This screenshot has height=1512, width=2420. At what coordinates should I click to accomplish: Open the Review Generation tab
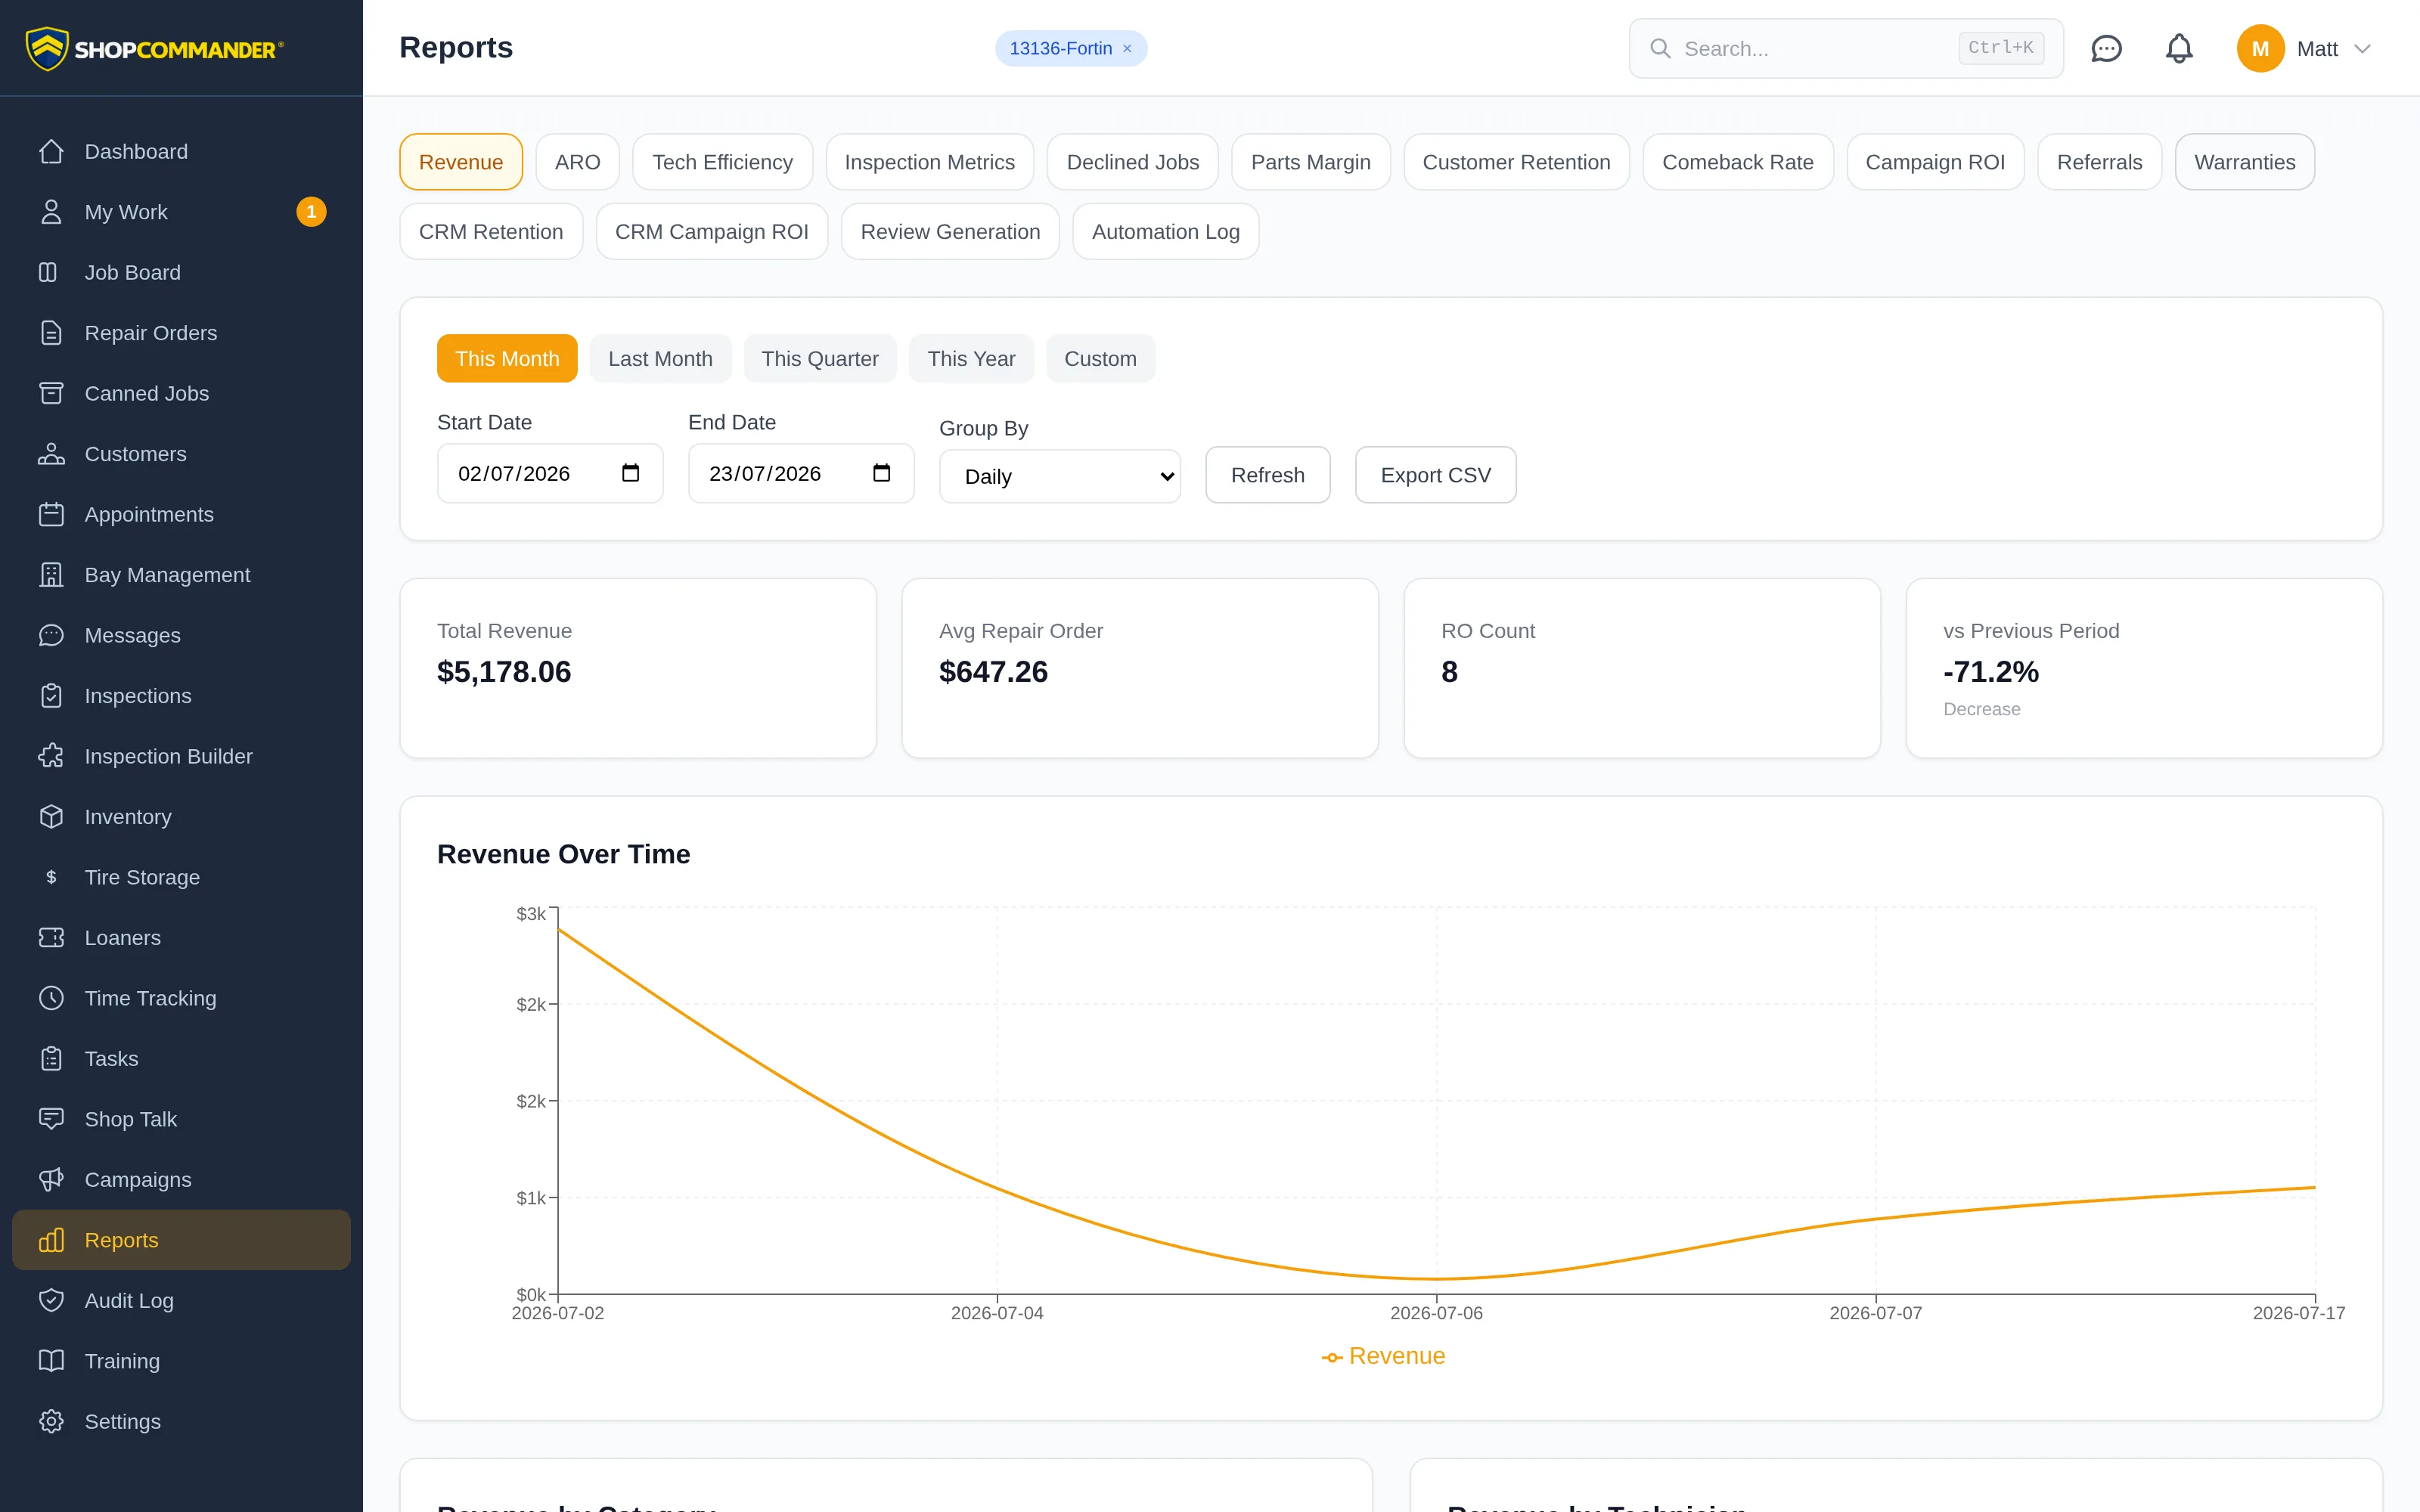(950, 232)
